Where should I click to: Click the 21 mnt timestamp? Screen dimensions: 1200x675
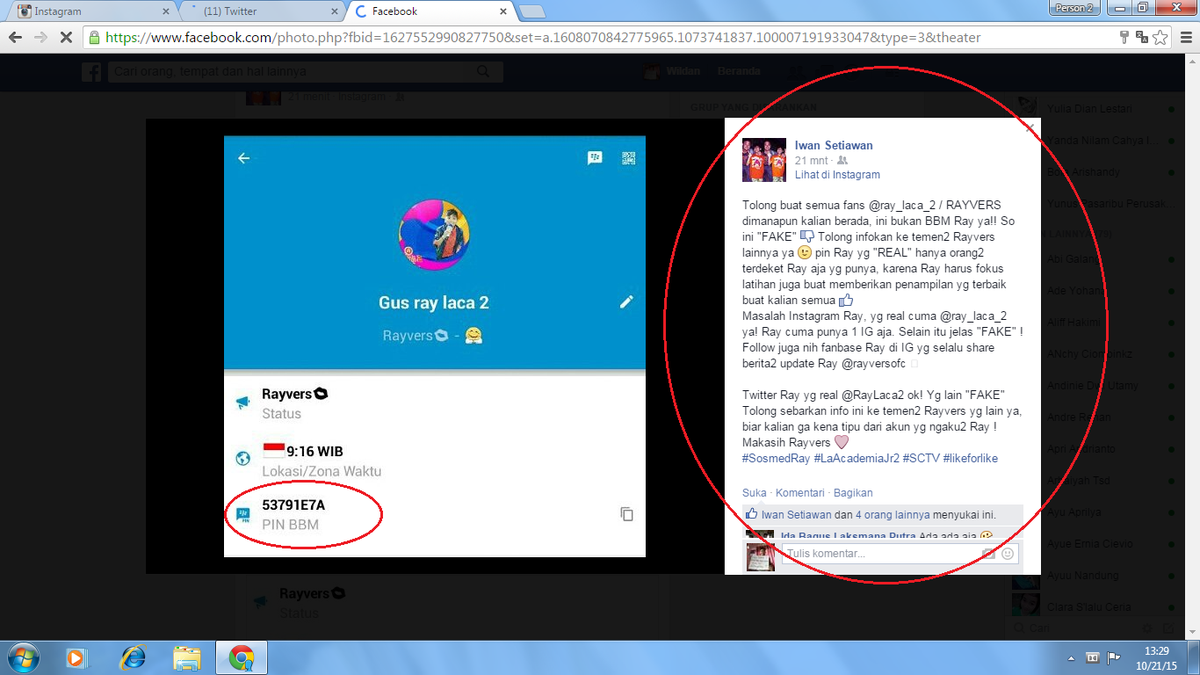(812, 160)
